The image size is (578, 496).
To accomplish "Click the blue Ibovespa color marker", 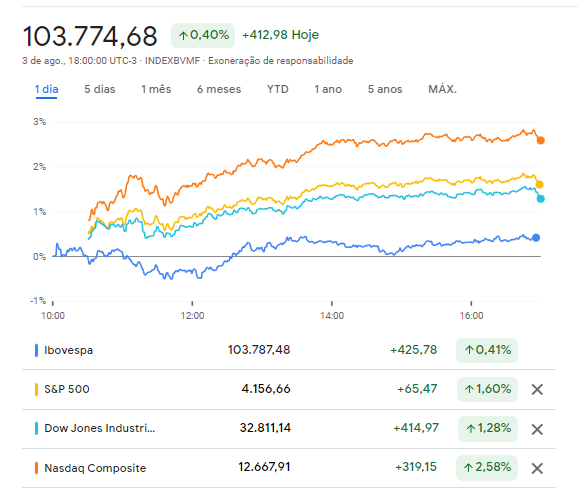I will (36, 350).
